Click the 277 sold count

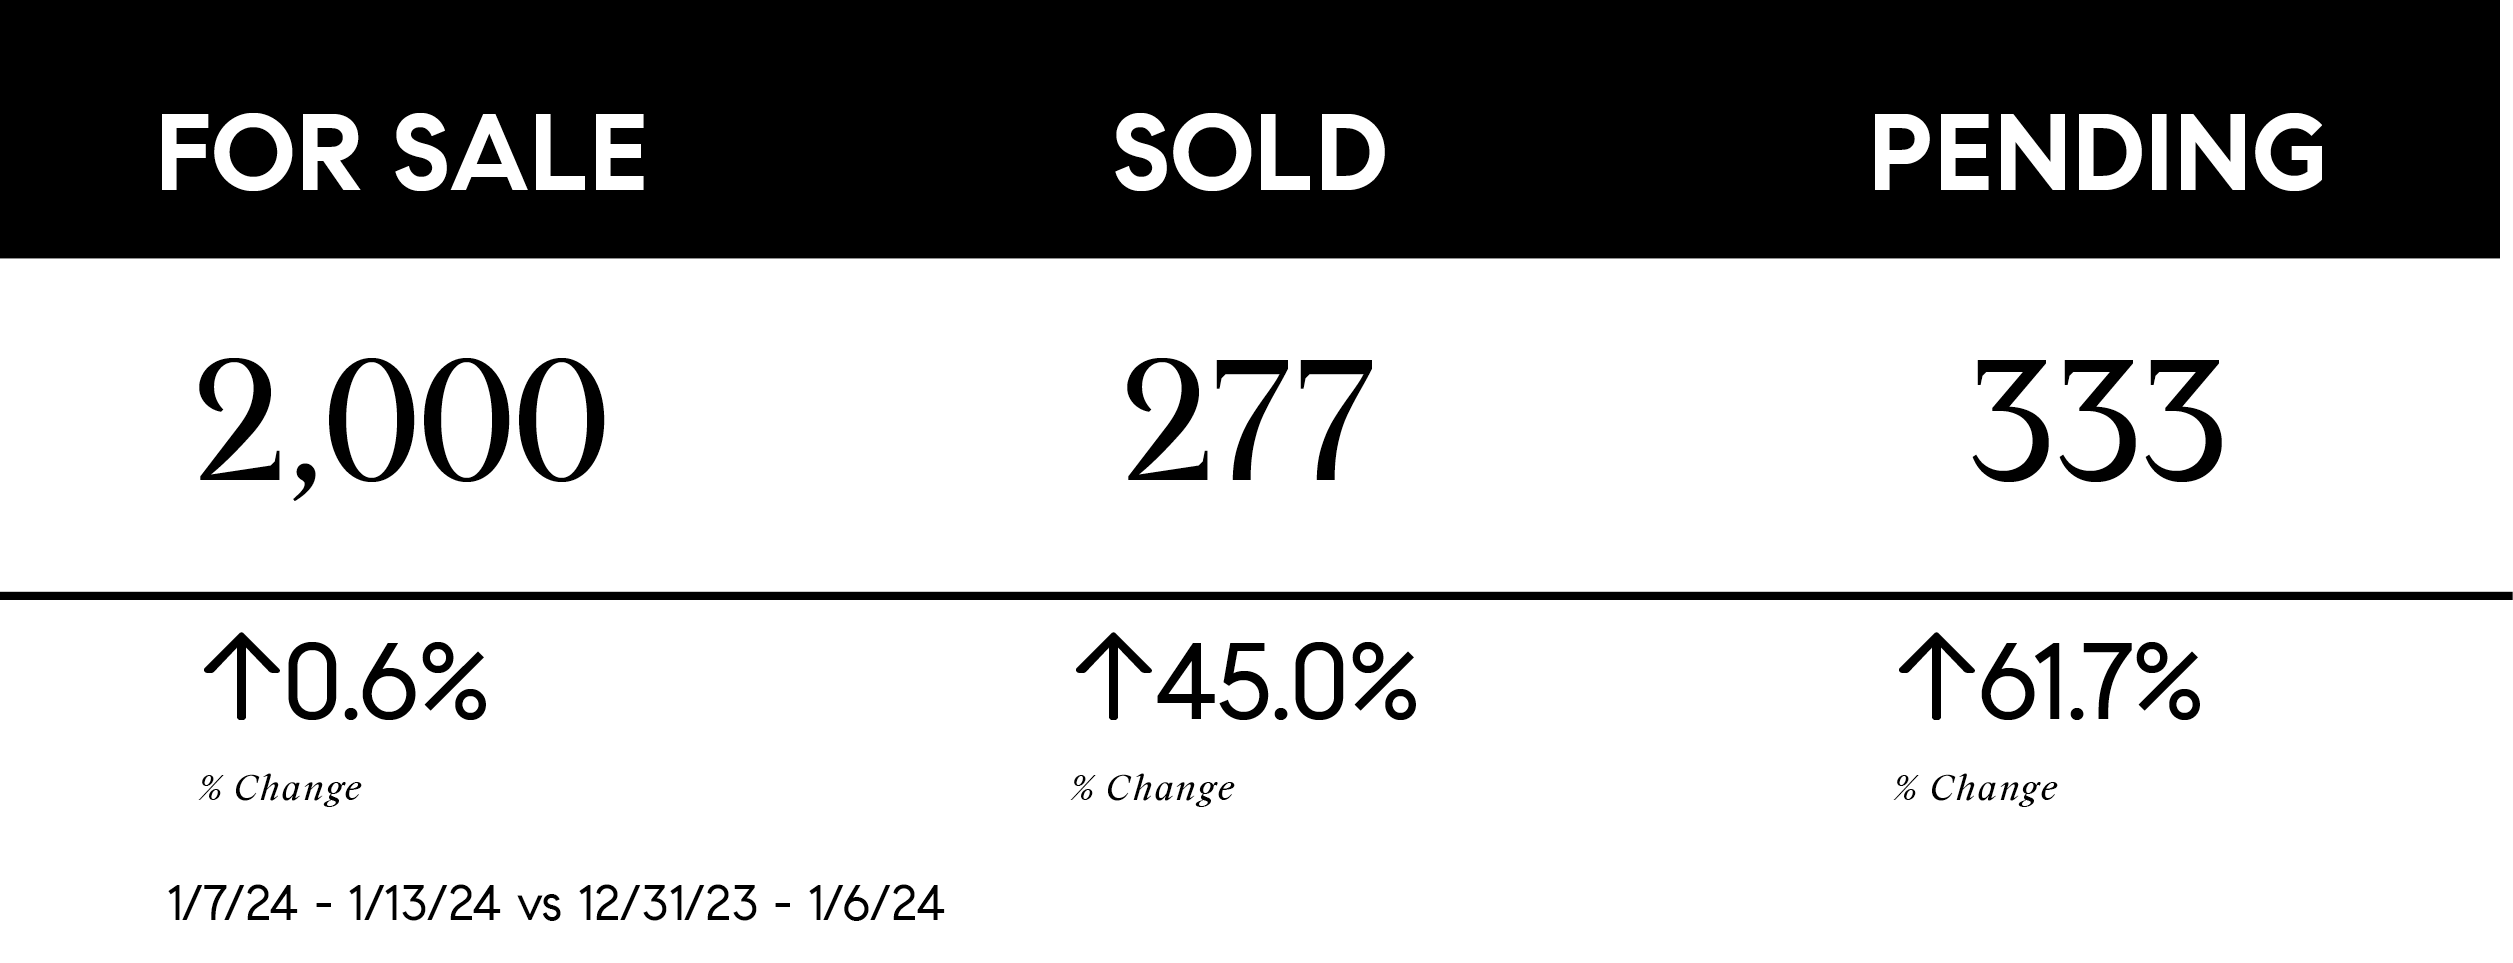[1246, 422]
